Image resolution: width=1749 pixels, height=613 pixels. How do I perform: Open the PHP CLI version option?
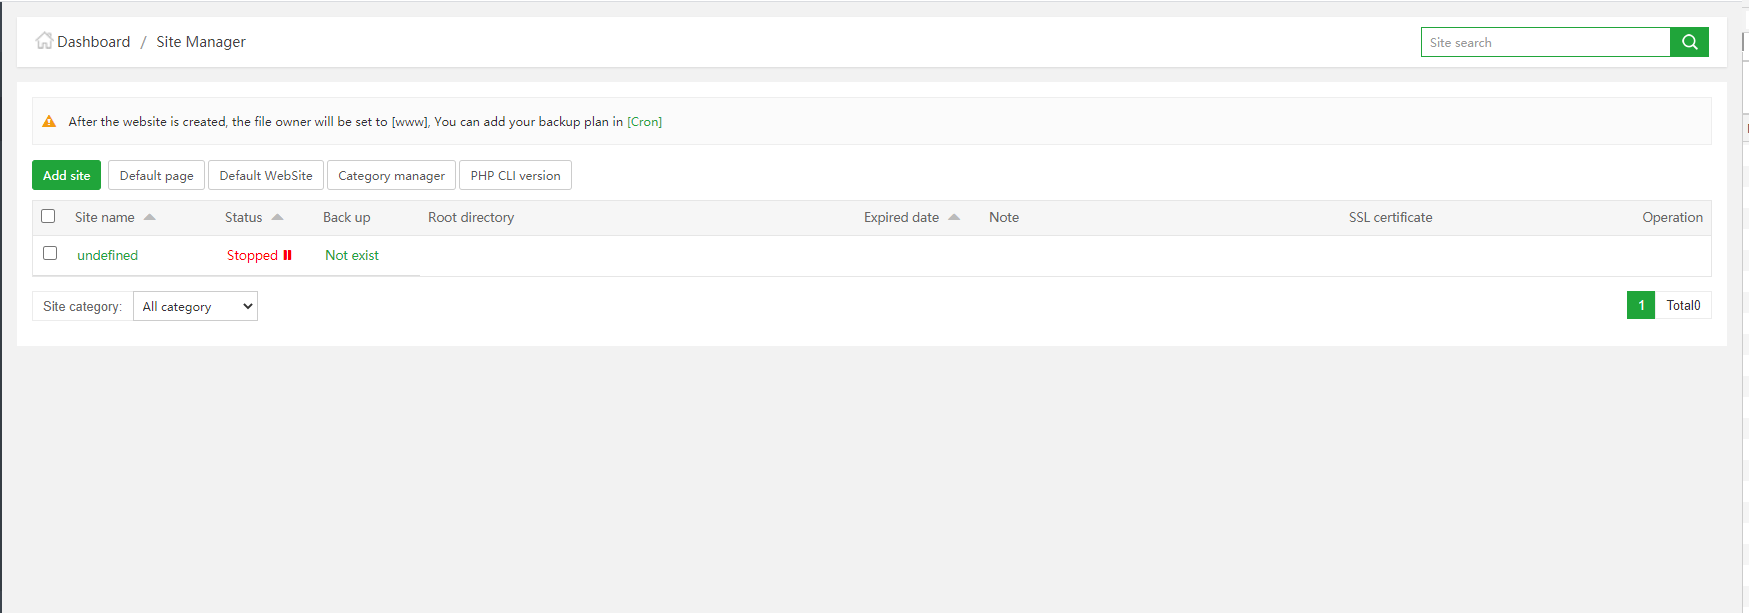pos(515,176)
